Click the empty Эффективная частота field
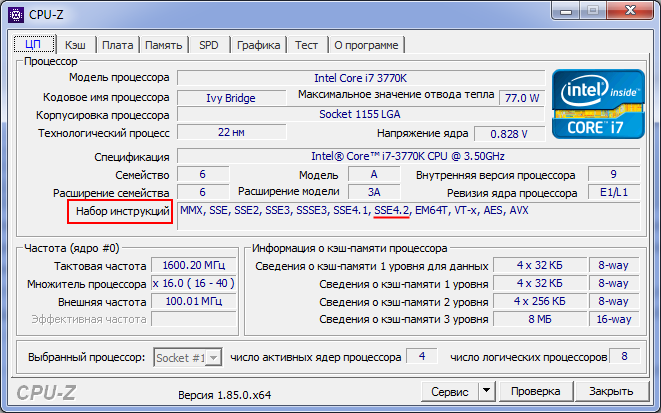This screenshot has width=661, height=413. 194,319
